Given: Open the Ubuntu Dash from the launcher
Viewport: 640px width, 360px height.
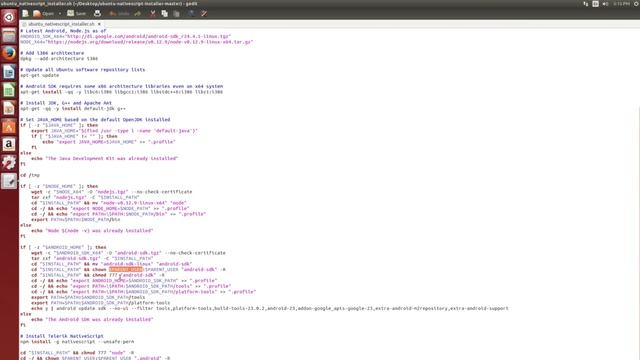Looking at the screenshot, I should pos(9,17).
